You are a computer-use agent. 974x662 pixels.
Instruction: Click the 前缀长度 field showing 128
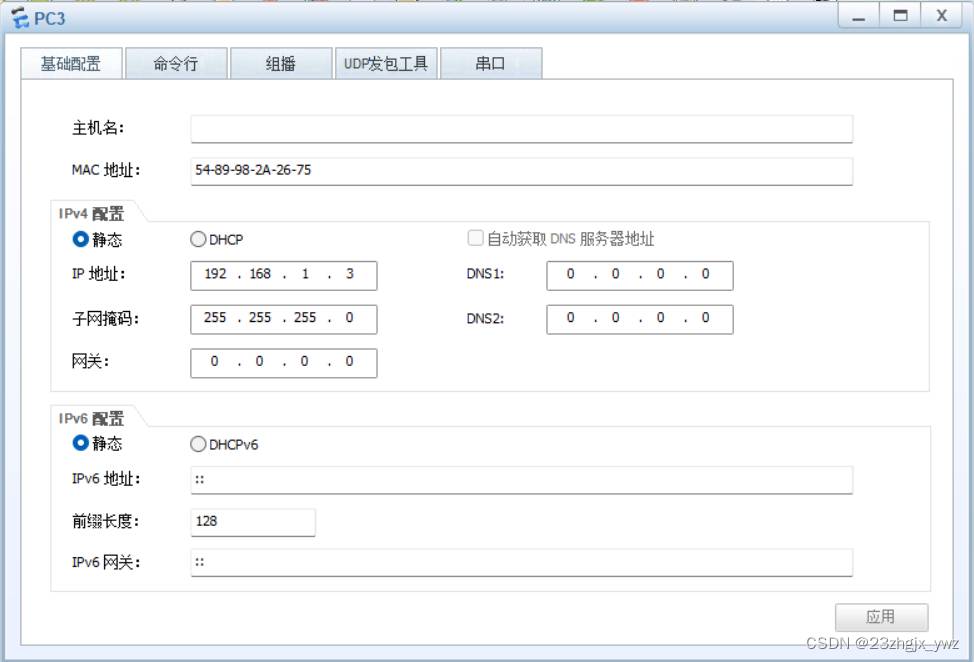point(253,522)
